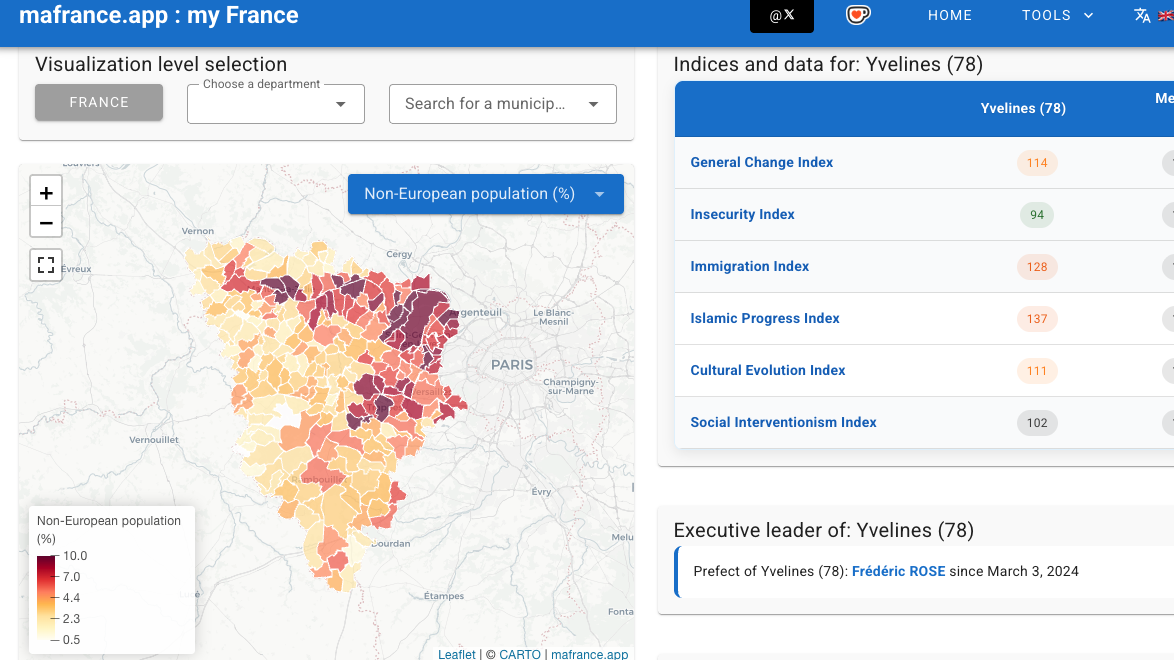
Task: Open the Islamic Progress Index link
Action: (765, 318)
